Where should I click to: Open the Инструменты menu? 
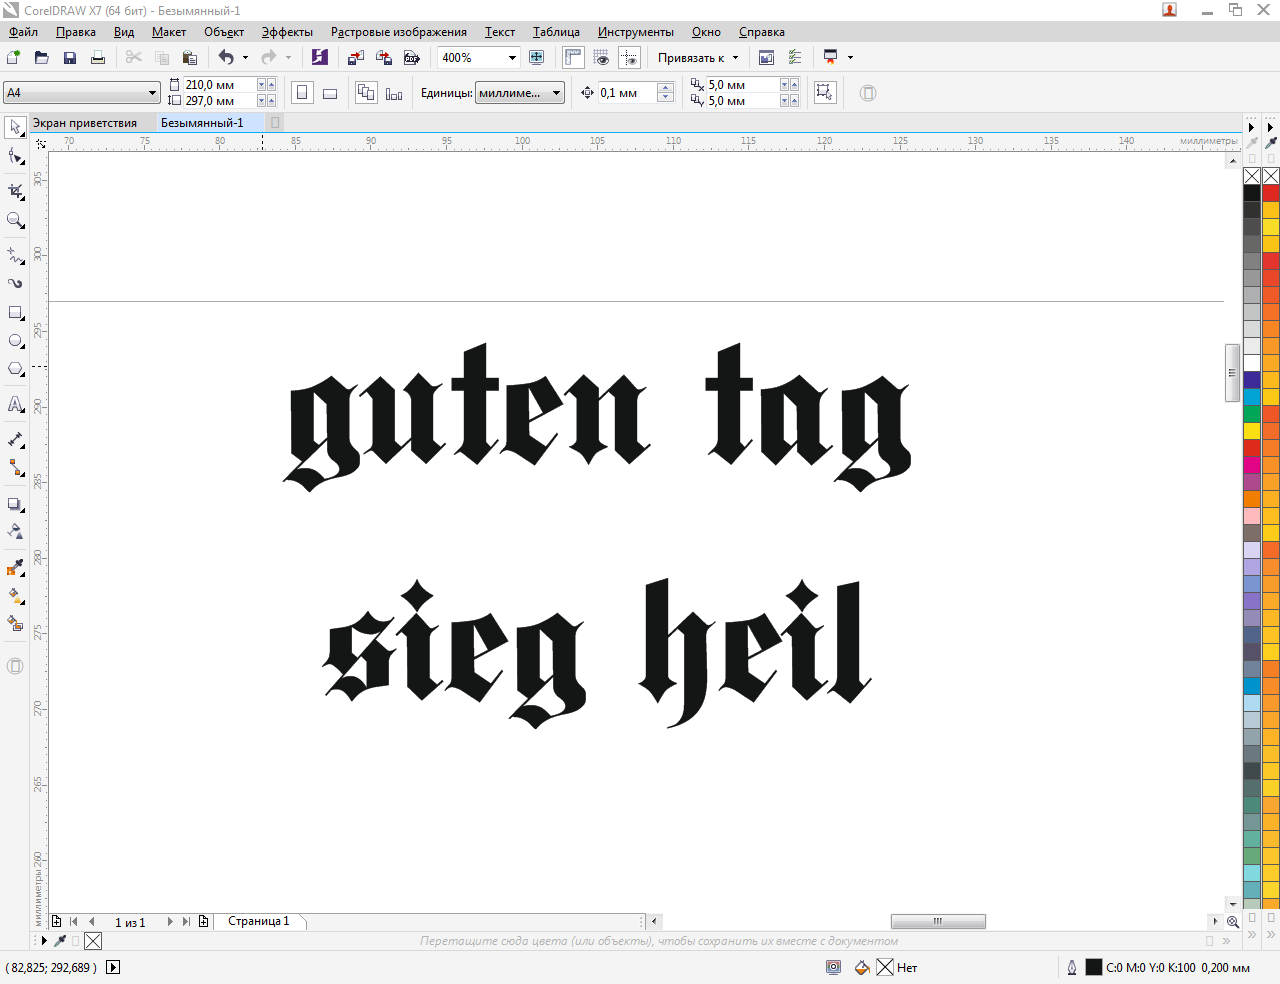tap(636, 32)
